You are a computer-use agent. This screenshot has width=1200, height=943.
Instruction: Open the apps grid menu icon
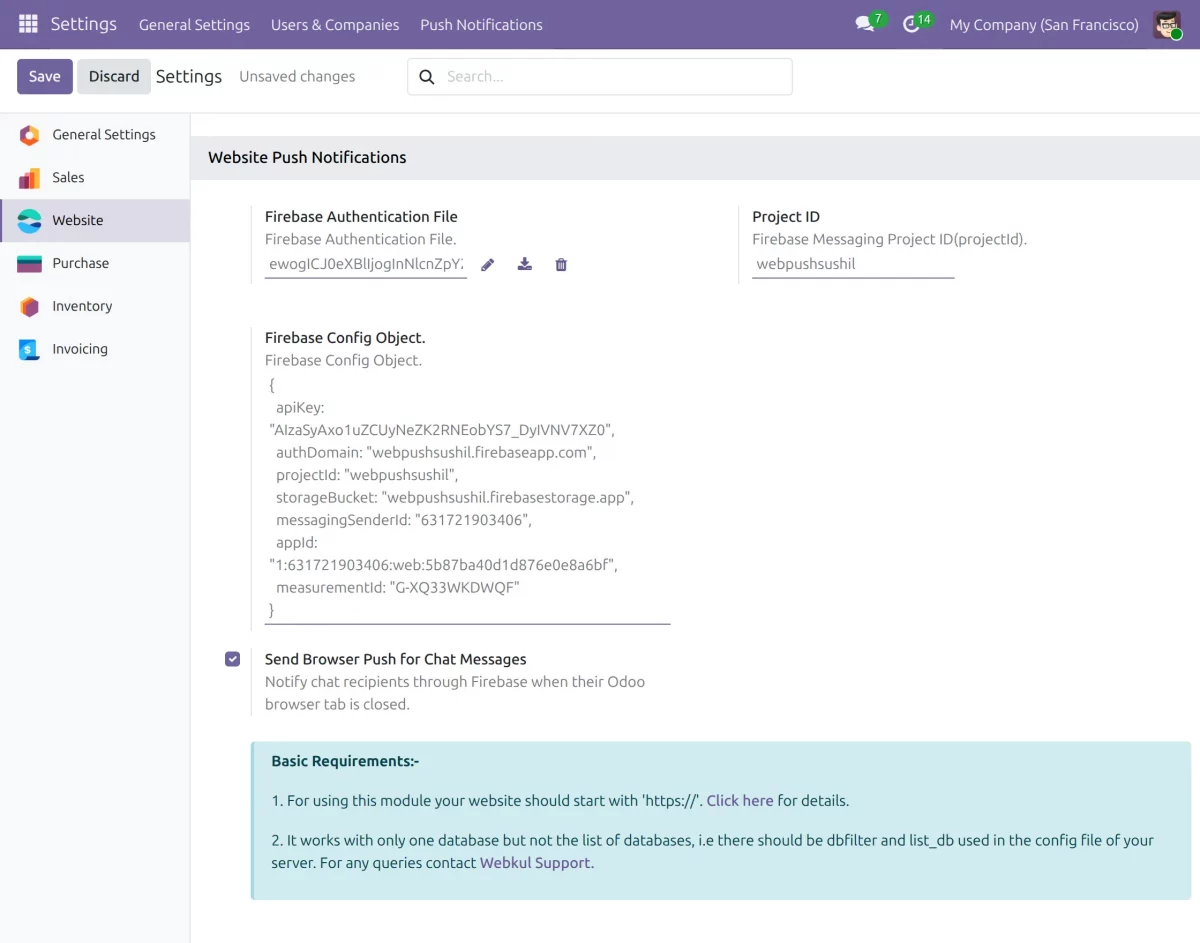(x=28, y=24)
